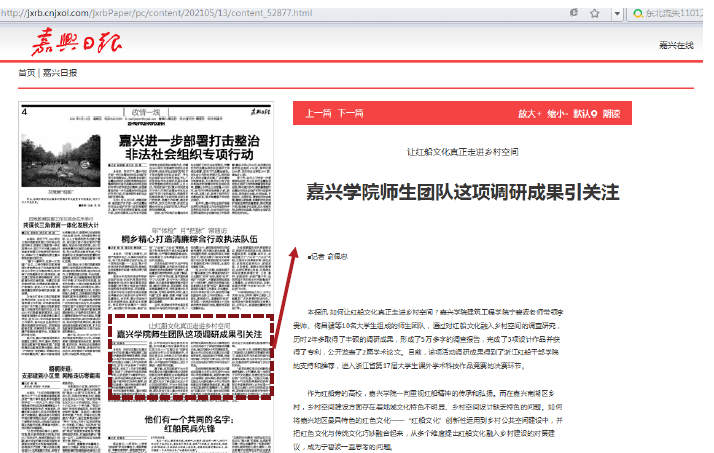
Task: Open 嘉兴在线 link at top right
Action: tap(676, 46)
